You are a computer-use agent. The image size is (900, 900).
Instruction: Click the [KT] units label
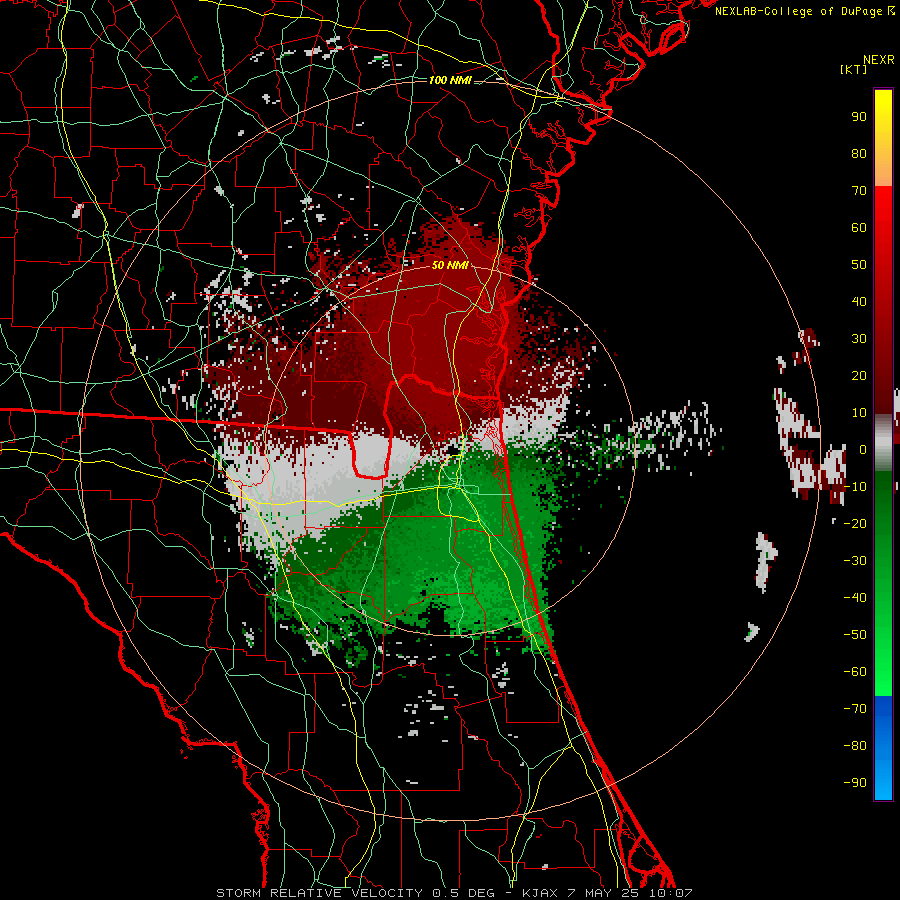point(854,69)
